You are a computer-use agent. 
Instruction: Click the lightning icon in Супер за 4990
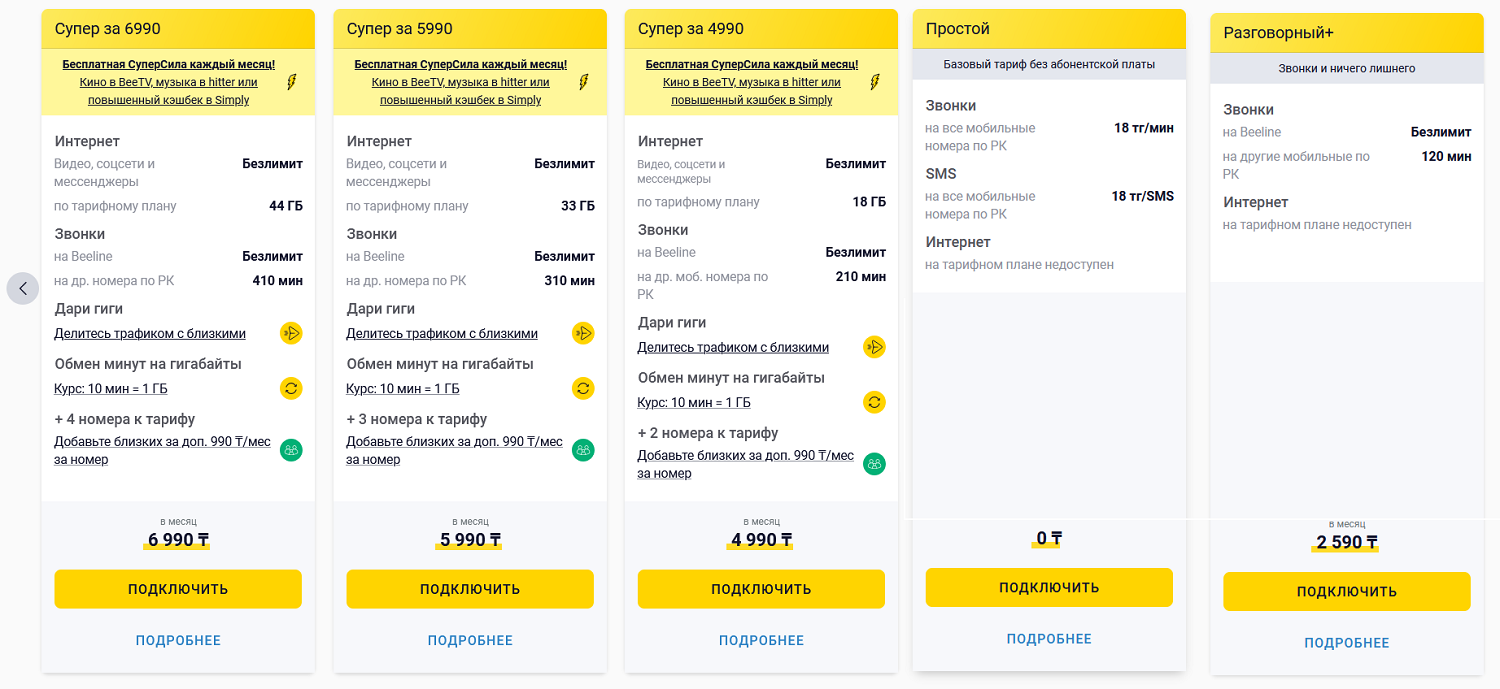[874, 82]
